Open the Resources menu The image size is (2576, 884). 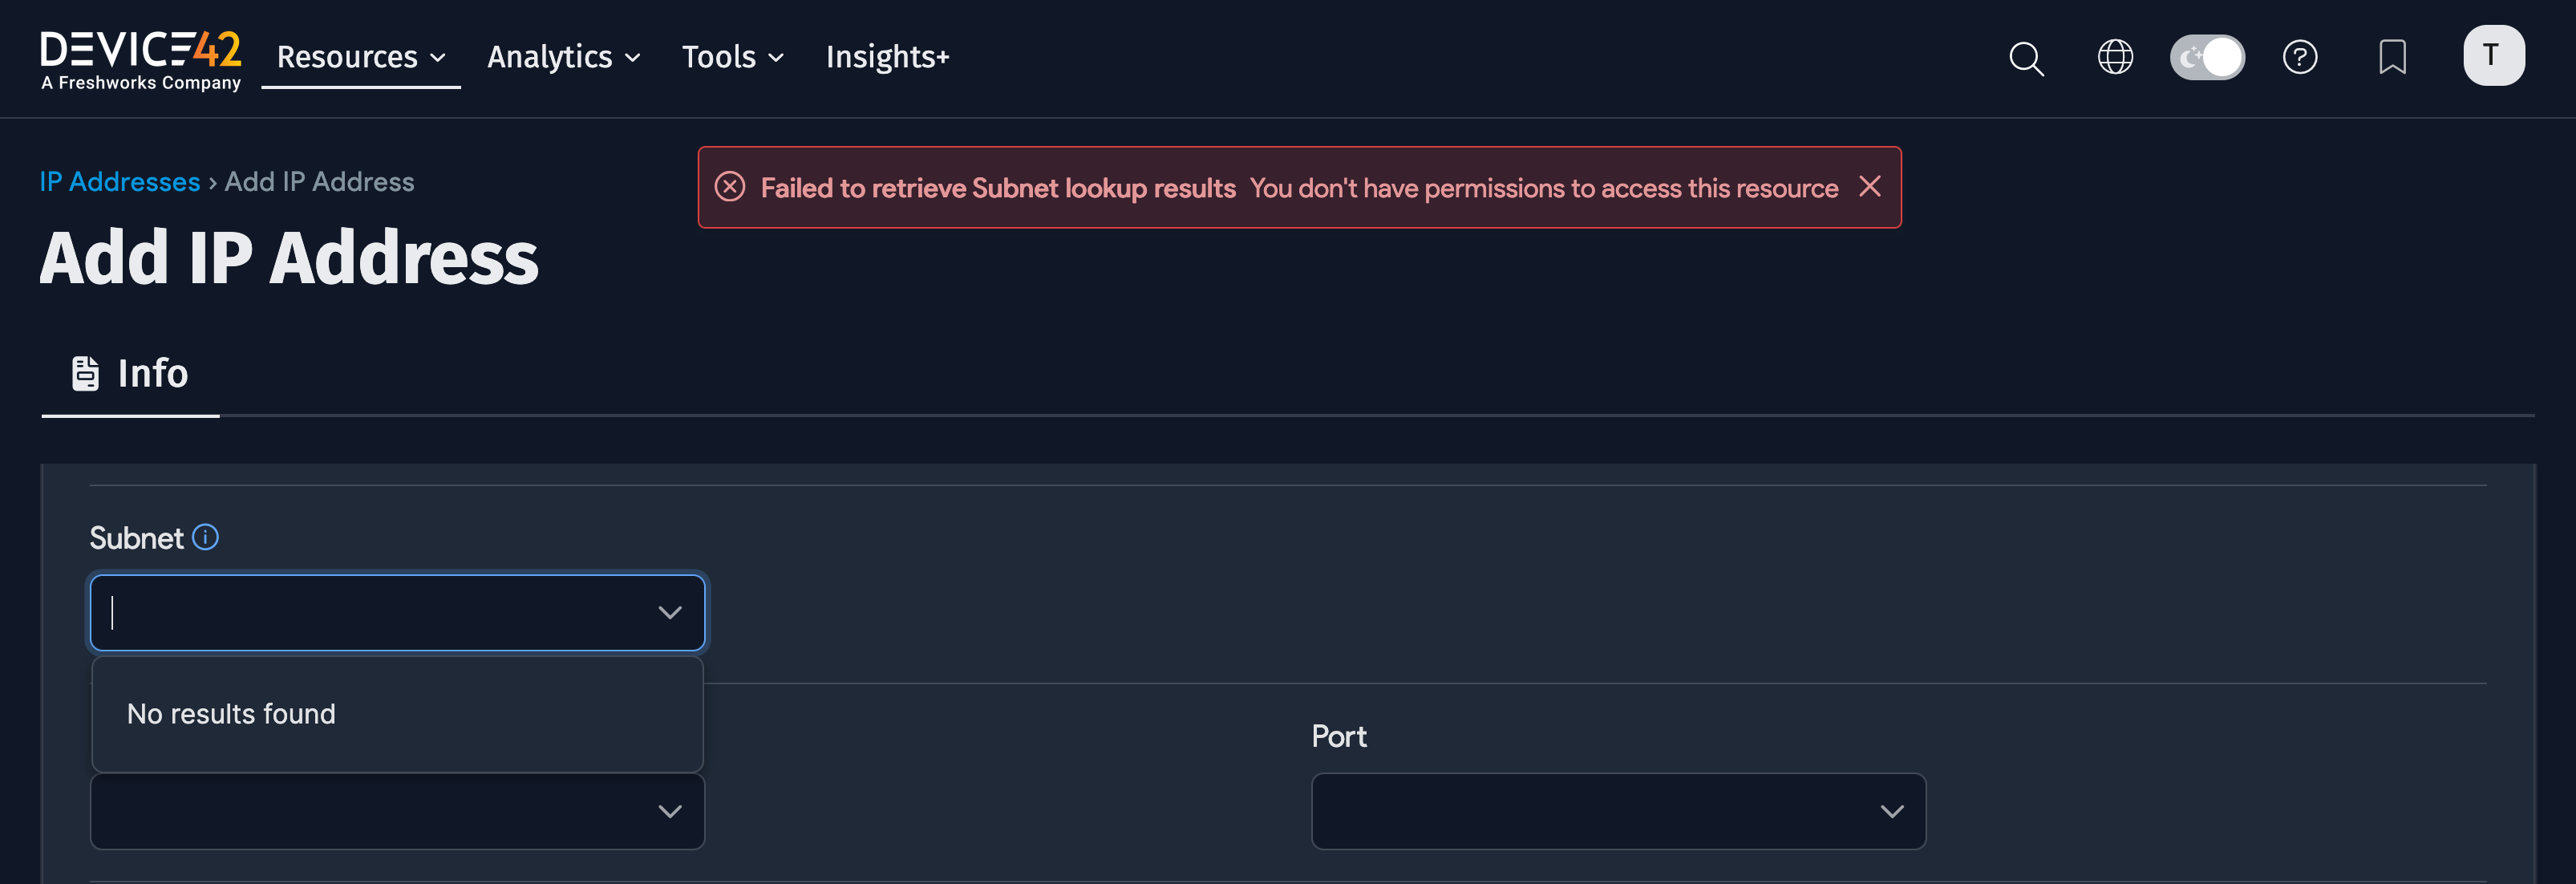point(360,58)
